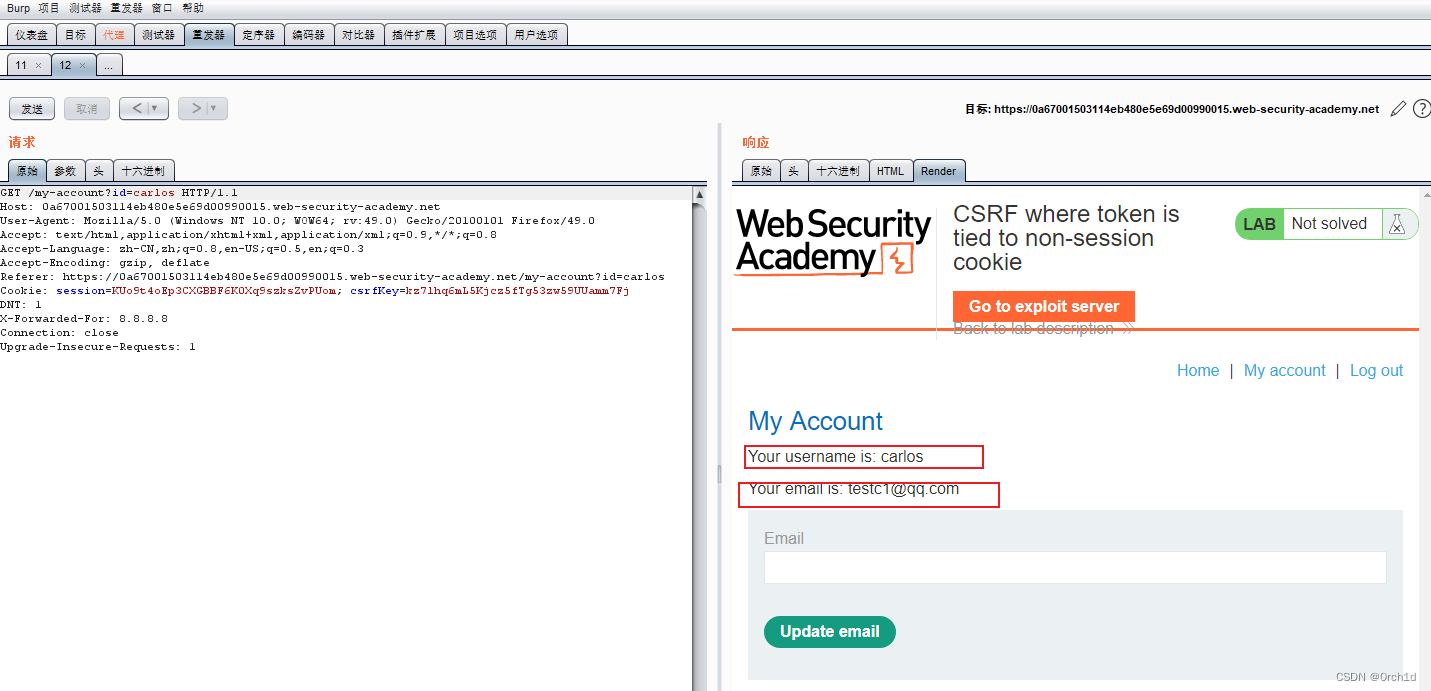Open the My account link
1431x691 pixels.
1284,370
